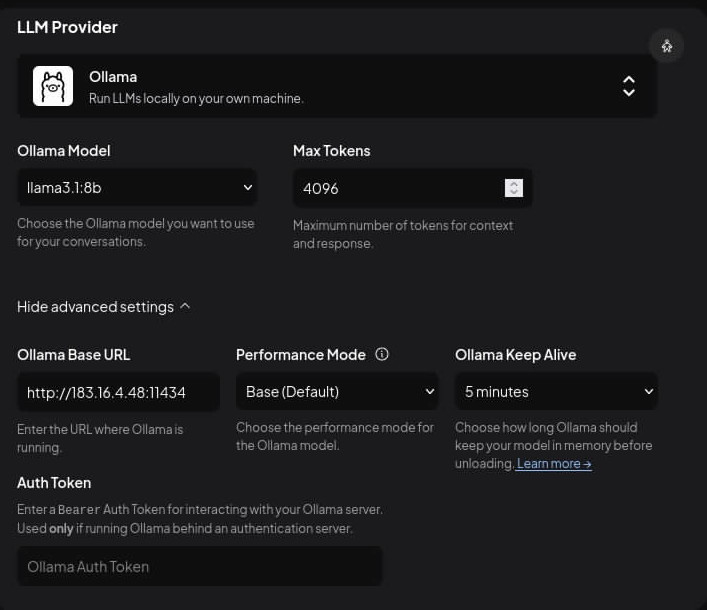Increase Max Tokens with the up stepper arrow
This screenshot has width=707, height=610.
coord(514,183)
